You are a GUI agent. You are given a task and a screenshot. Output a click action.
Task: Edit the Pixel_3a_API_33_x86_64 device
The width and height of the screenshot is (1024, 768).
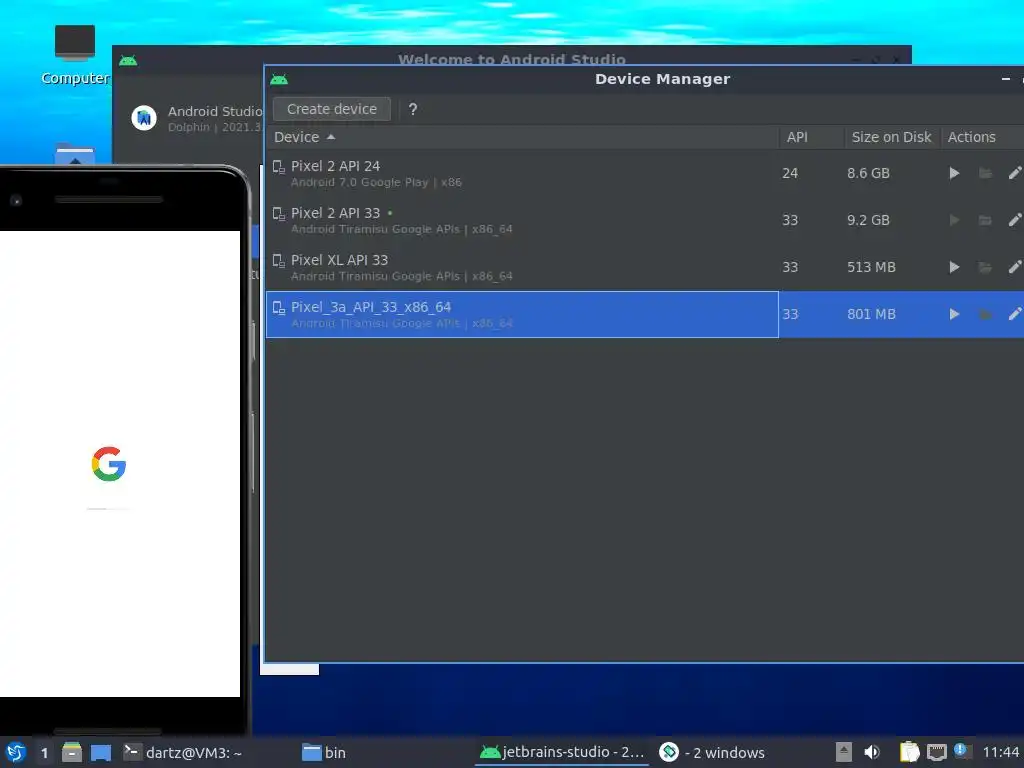coord(1015,314)
